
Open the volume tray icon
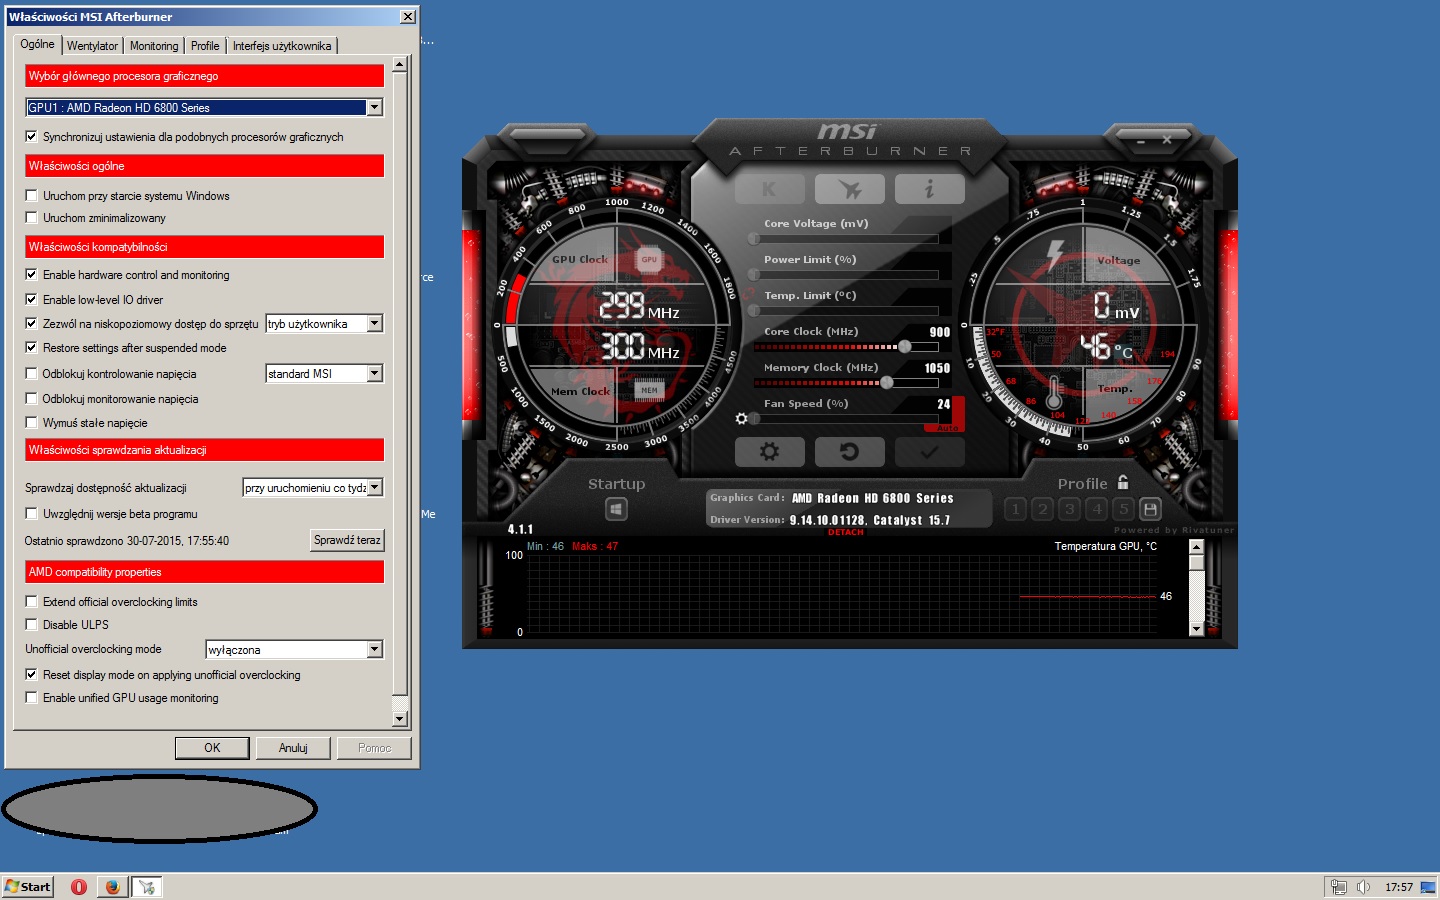point(1363,887)
